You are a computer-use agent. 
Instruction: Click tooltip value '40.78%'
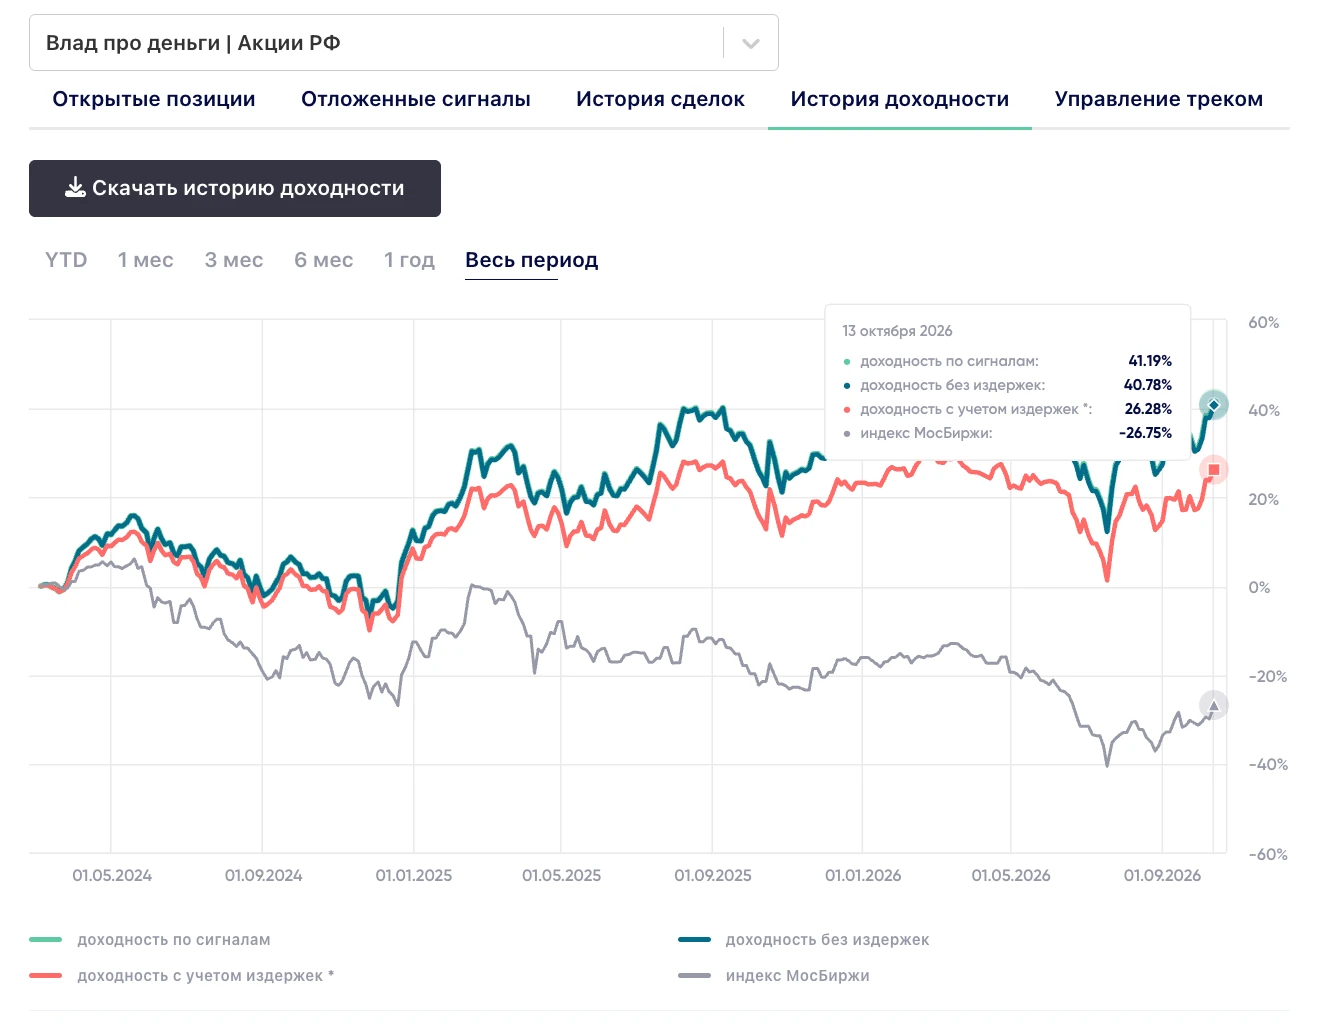pos(1148,385)
